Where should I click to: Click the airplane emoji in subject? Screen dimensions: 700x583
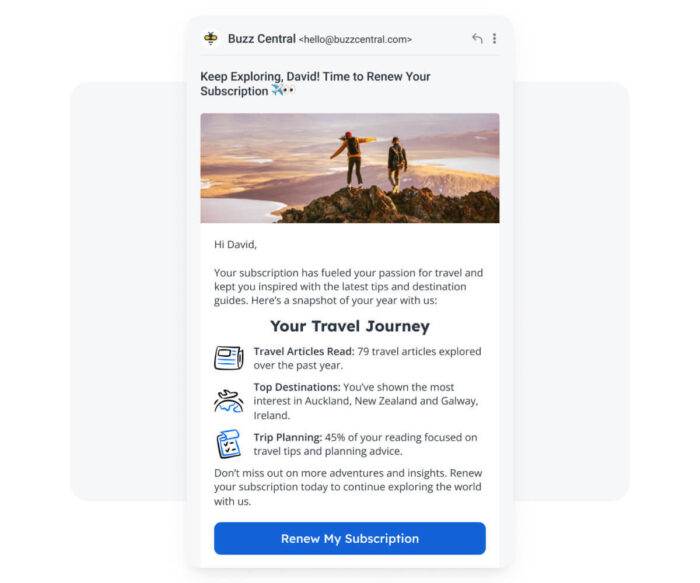(277, 90)
